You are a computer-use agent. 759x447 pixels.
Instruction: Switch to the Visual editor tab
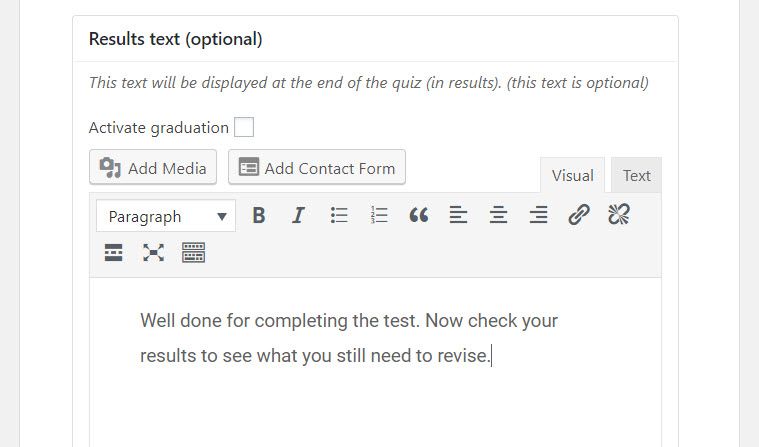(x=573, y=175)
